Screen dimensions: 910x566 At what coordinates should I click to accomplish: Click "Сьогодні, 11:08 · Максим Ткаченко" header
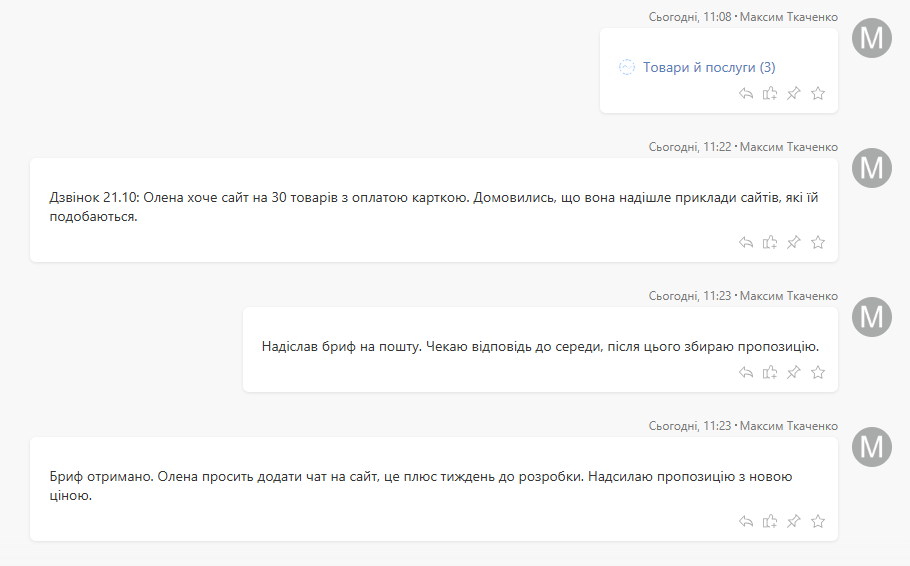pyautogui.click(x=743, y=17)
